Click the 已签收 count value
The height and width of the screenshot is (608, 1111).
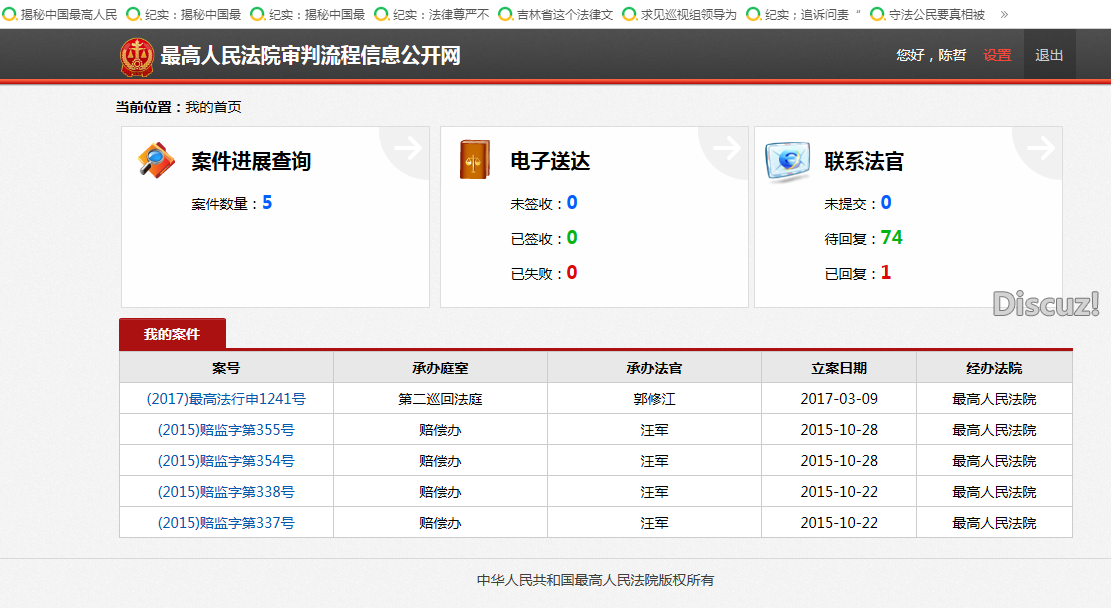click(572, 237)
